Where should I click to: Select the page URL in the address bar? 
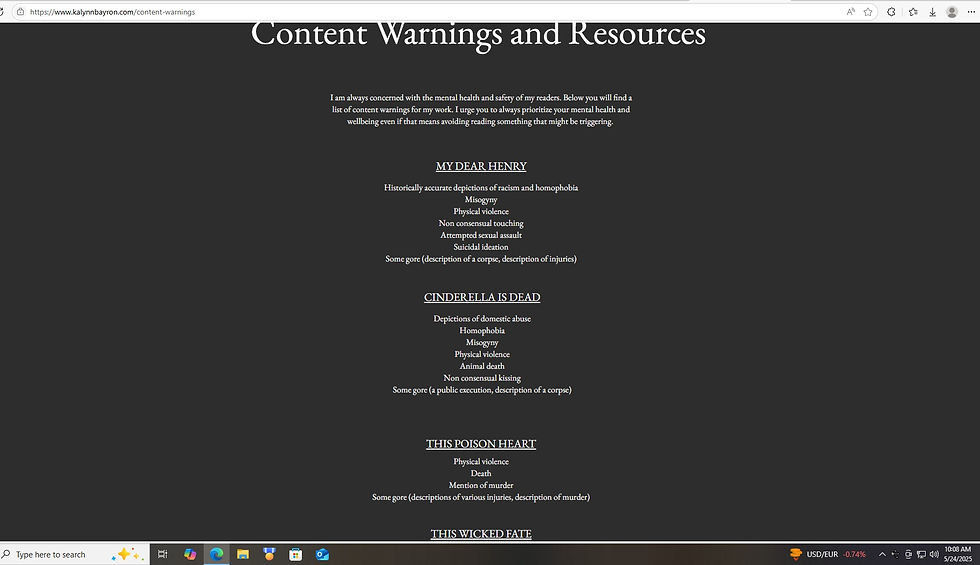click(x=112, y=12)
